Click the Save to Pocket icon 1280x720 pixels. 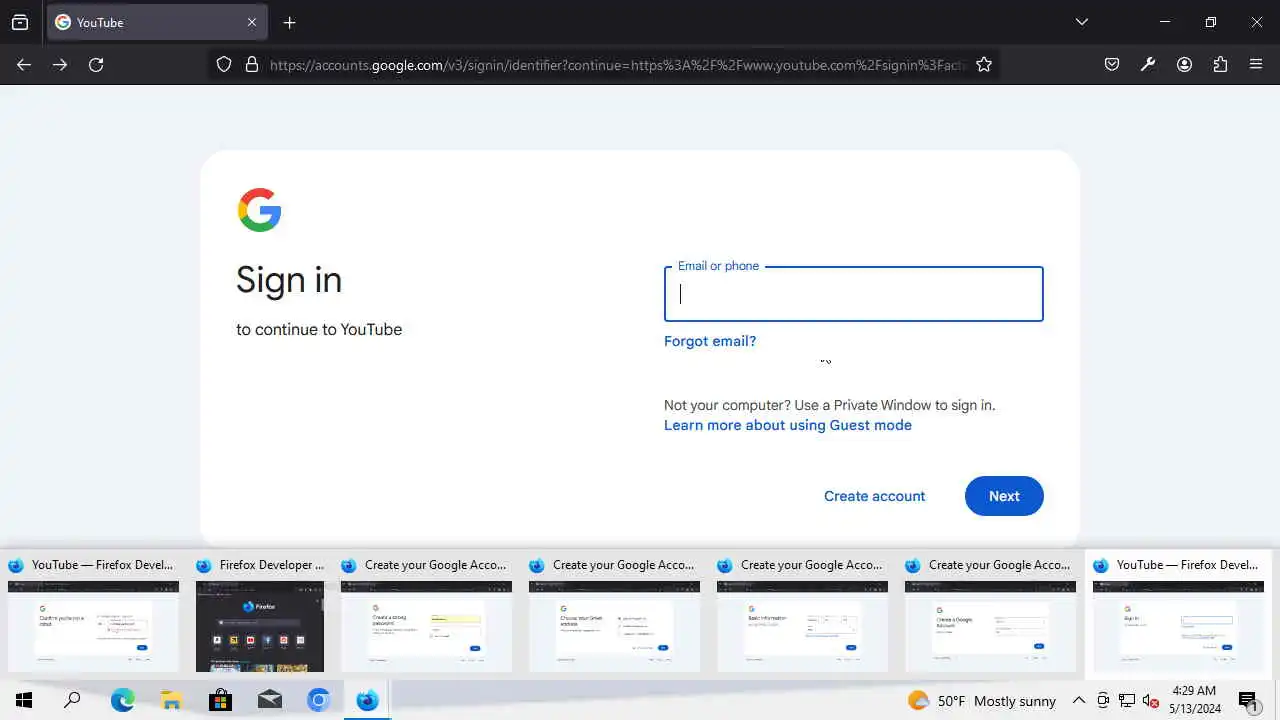1112,64
